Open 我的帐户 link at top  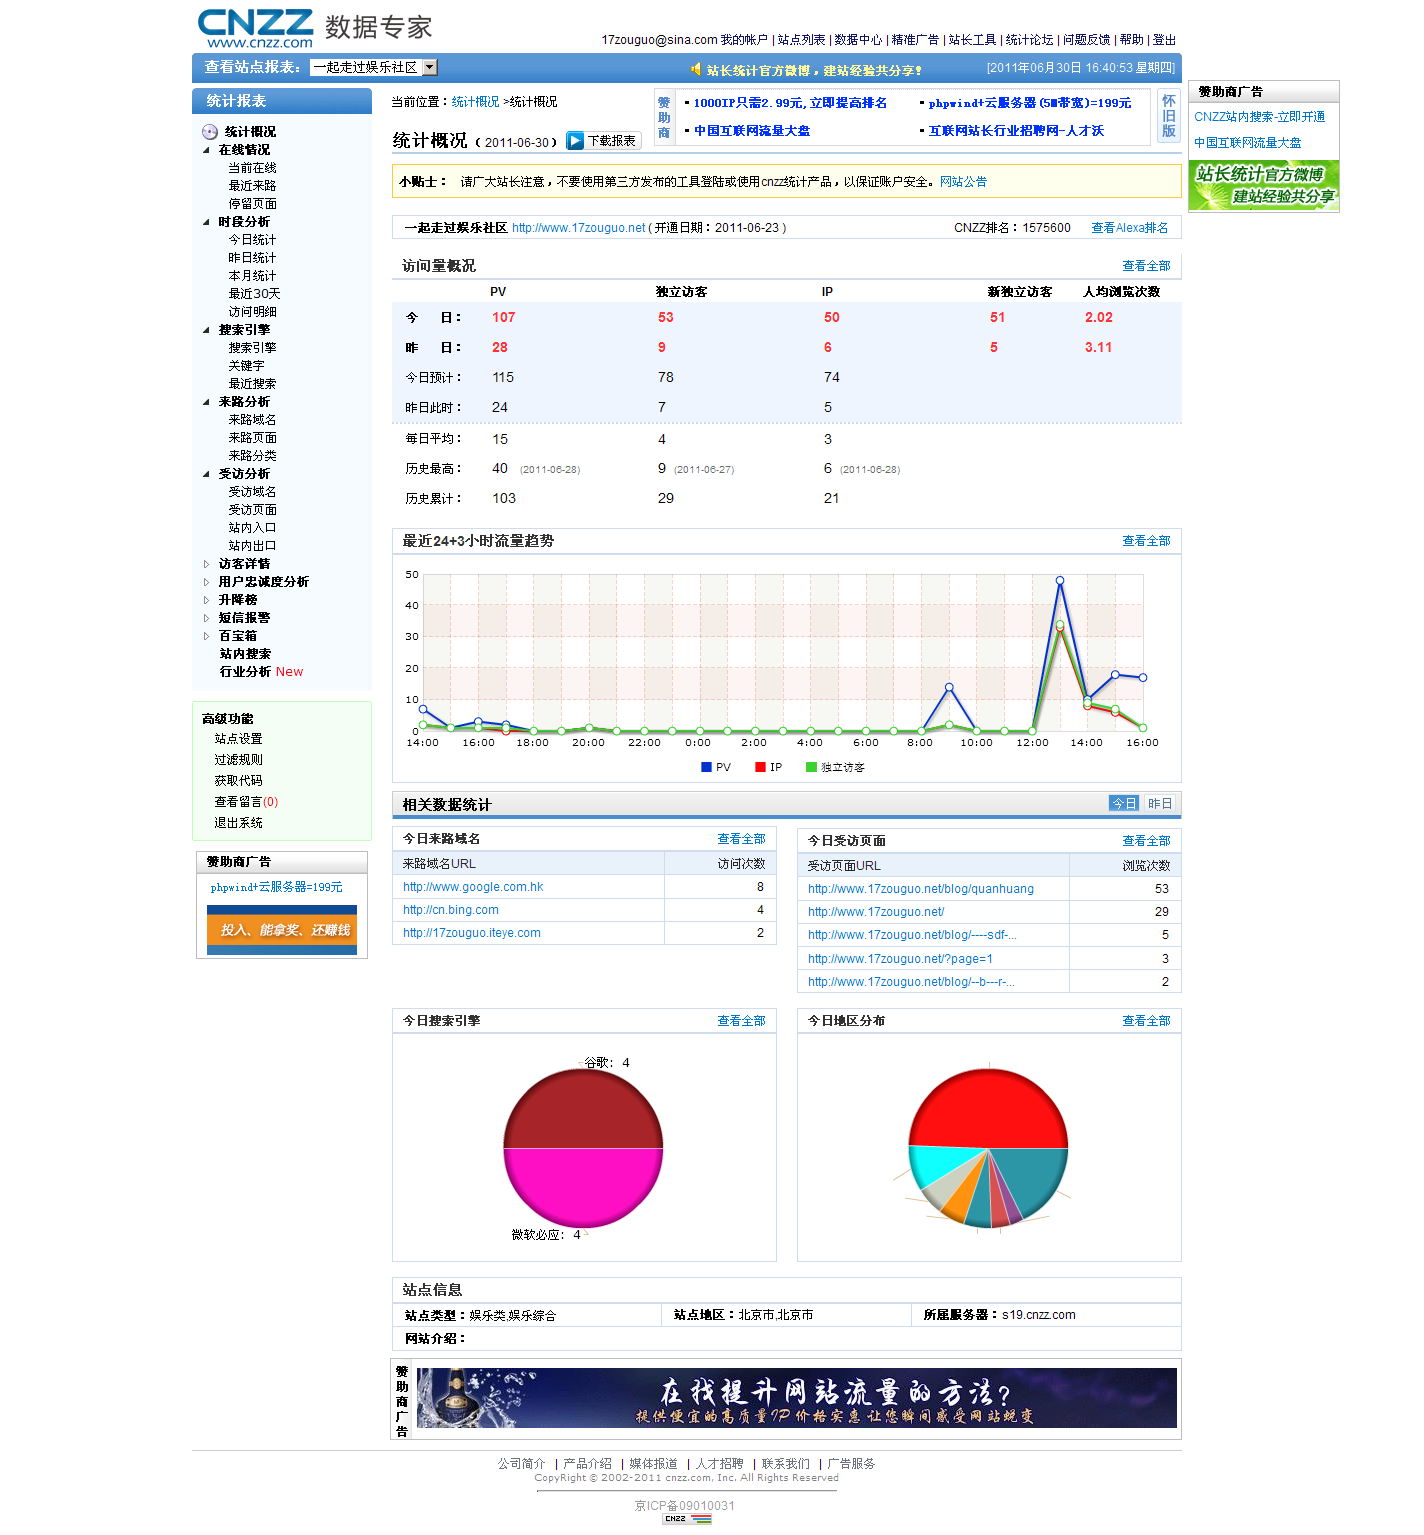pyautogui.click(x=744, y=40)
